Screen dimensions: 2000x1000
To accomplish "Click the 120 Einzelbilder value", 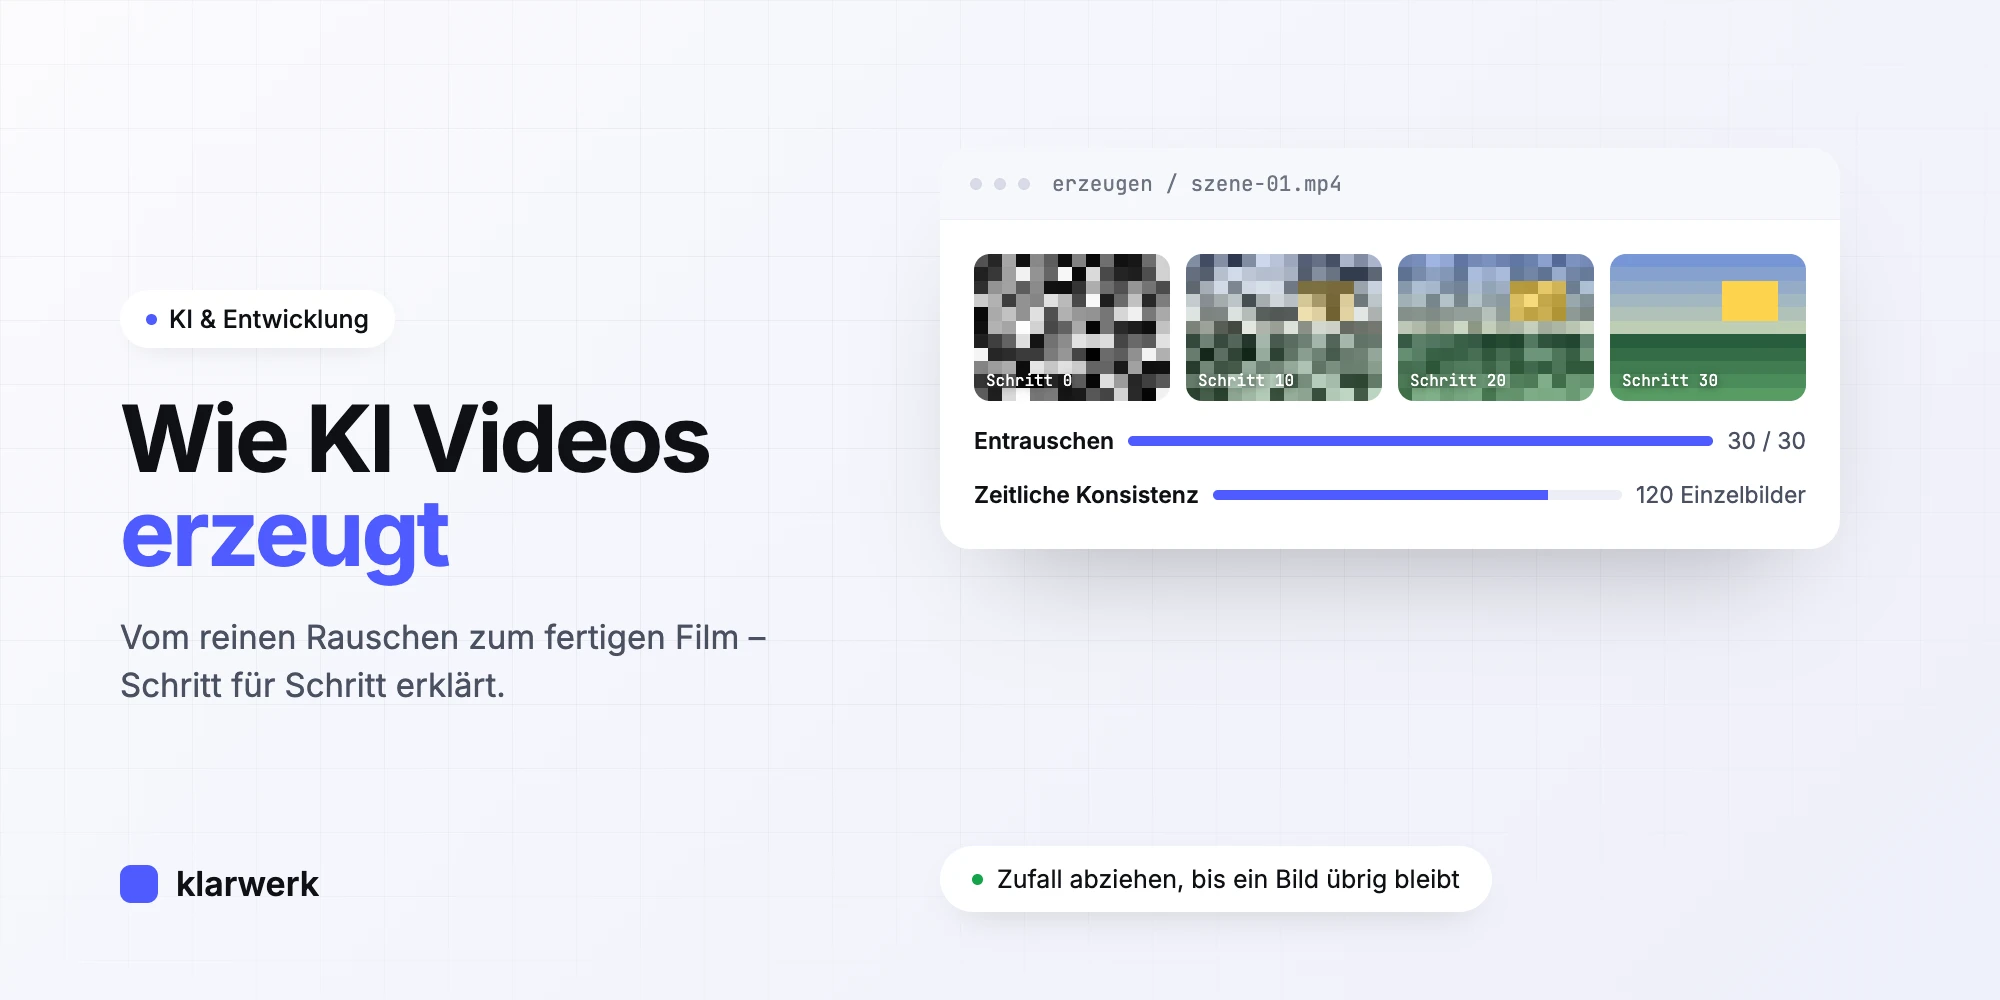I will 1720,495.
